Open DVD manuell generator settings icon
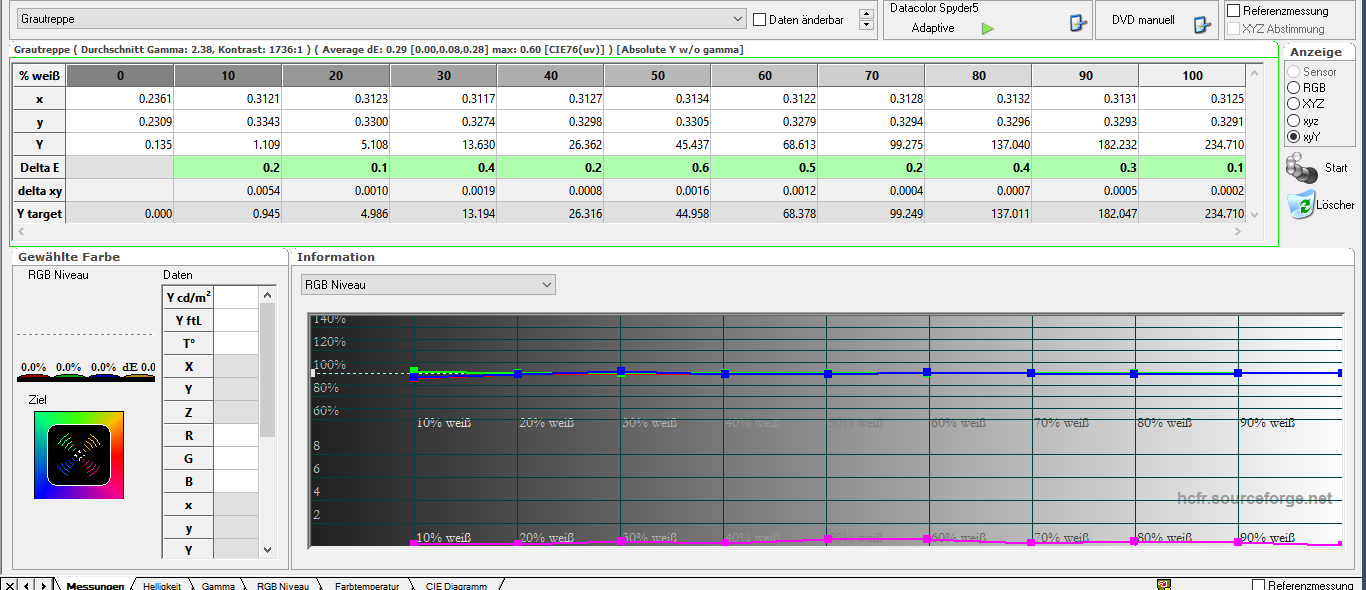 click(x=1202, y=24)
